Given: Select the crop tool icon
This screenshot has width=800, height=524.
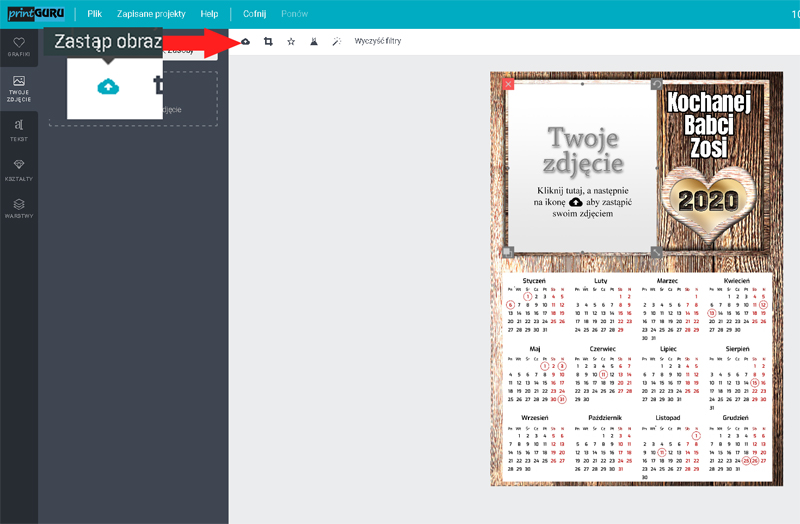Looking at the screenshot, I should pos(268,42).
